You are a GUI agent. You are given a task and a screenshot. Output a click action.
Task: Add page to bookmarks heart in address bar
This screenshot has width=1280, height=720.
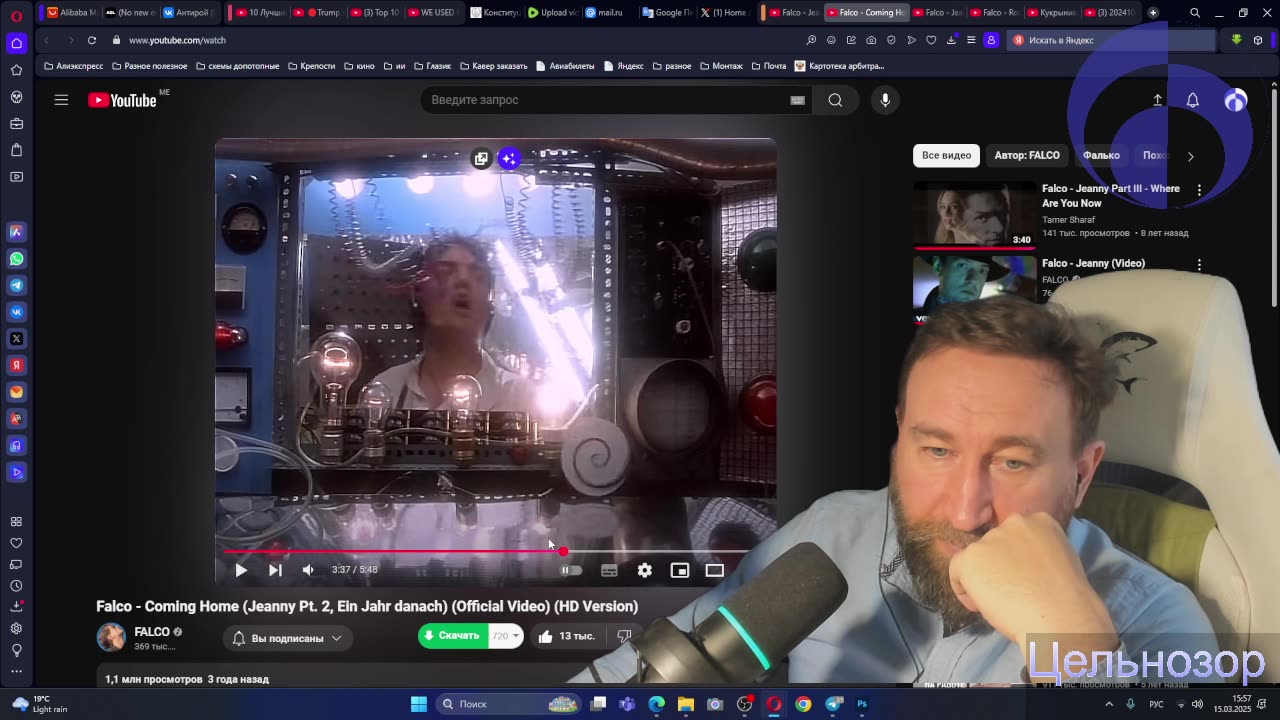click(x=931, y=40)
